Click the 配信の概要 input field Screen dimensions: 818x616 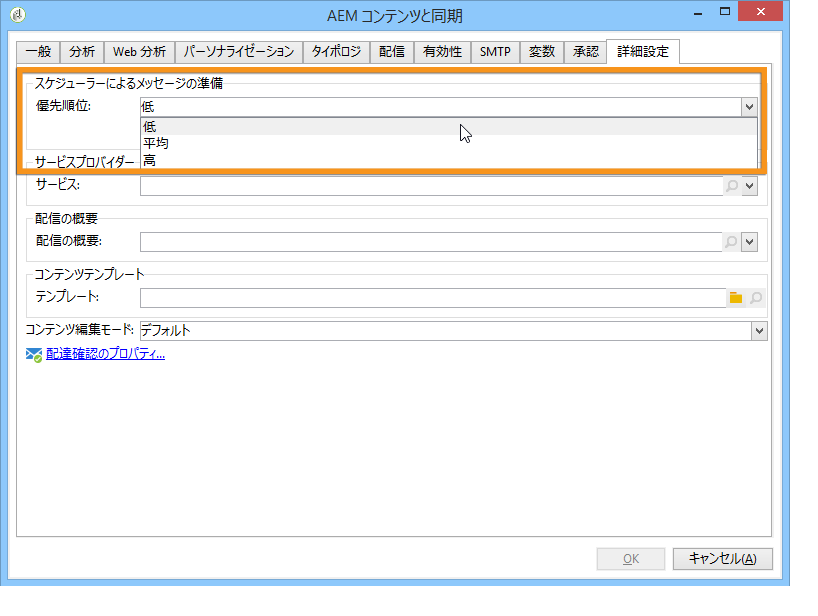tap(431, 241)
